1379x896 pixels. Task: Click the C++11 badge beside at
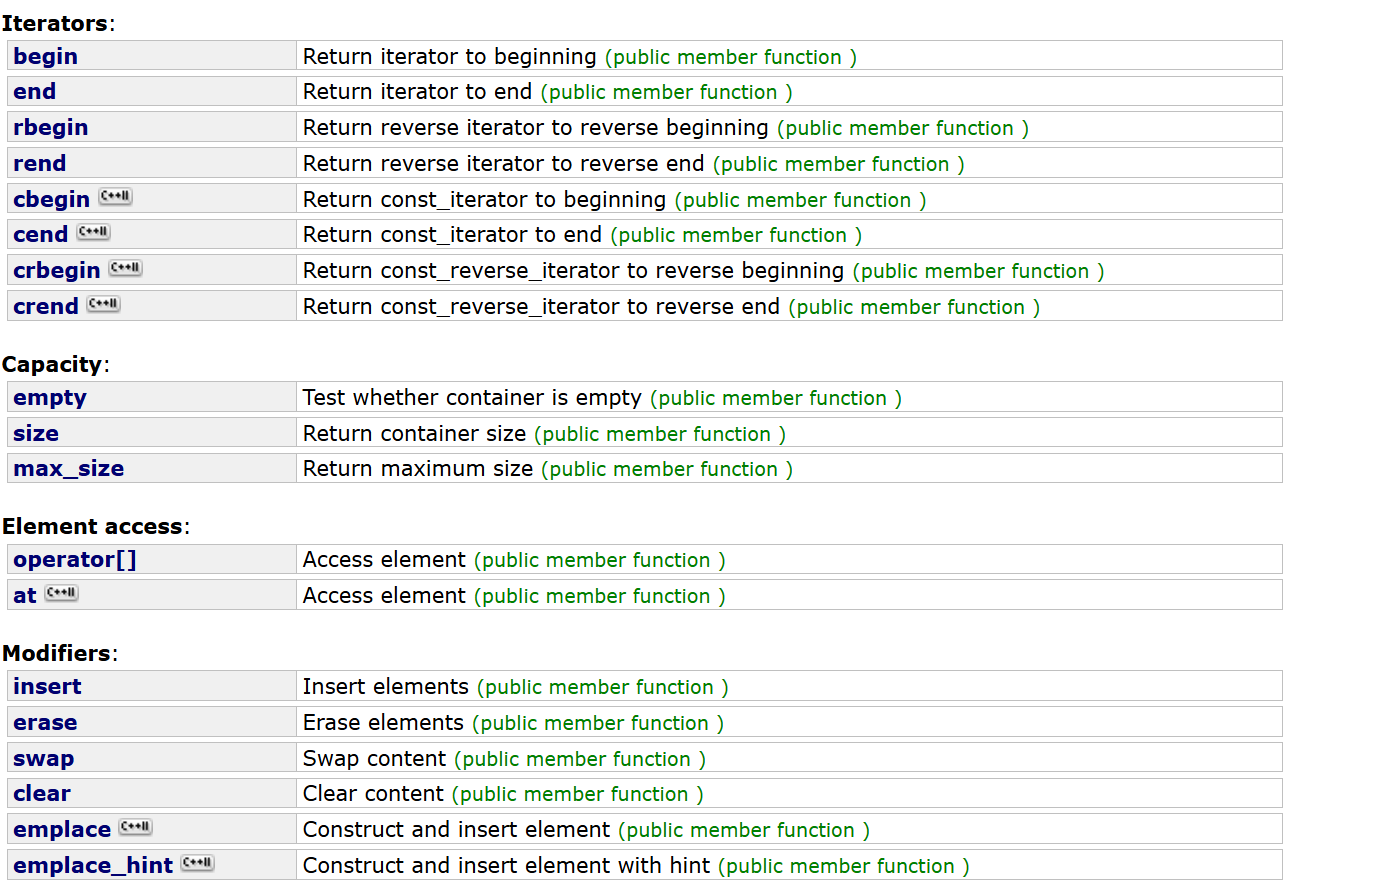point(61,593)
